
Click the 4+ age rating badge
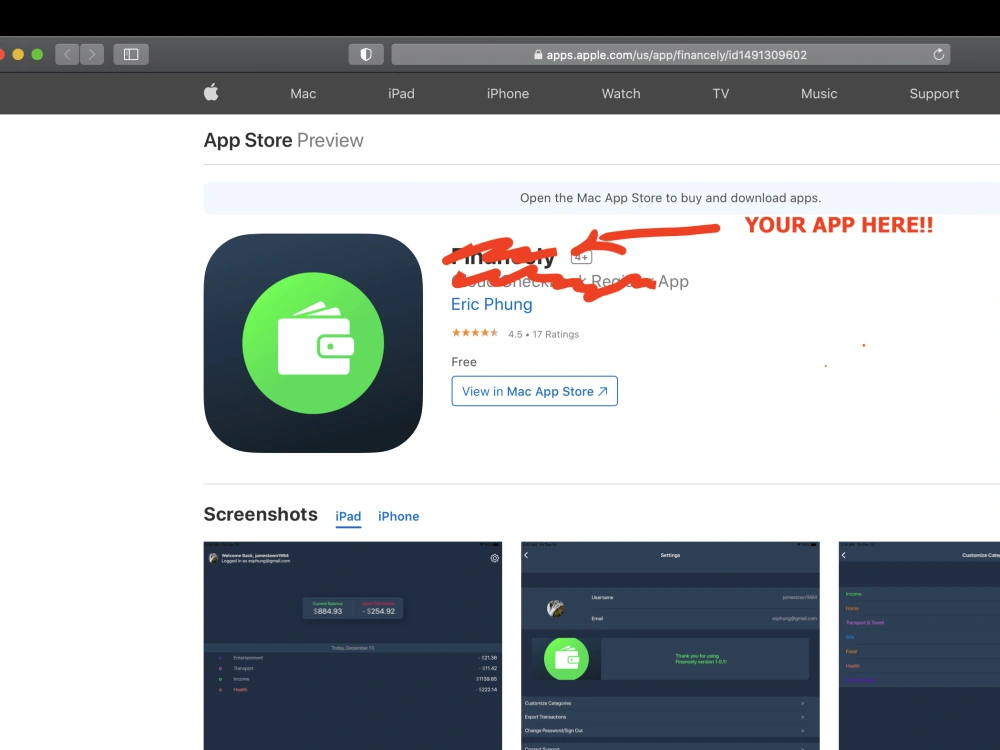581,257
